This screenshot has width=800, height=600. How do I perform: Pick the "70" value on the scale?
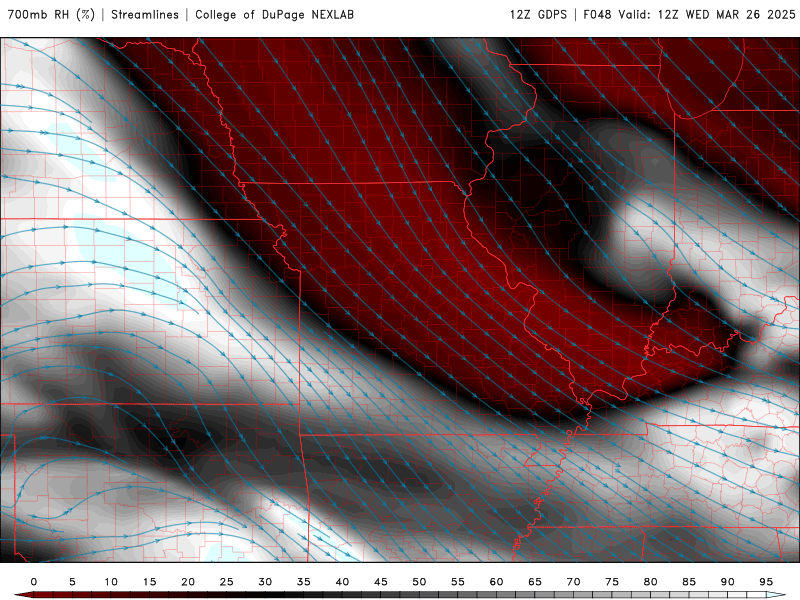(573, 582)
